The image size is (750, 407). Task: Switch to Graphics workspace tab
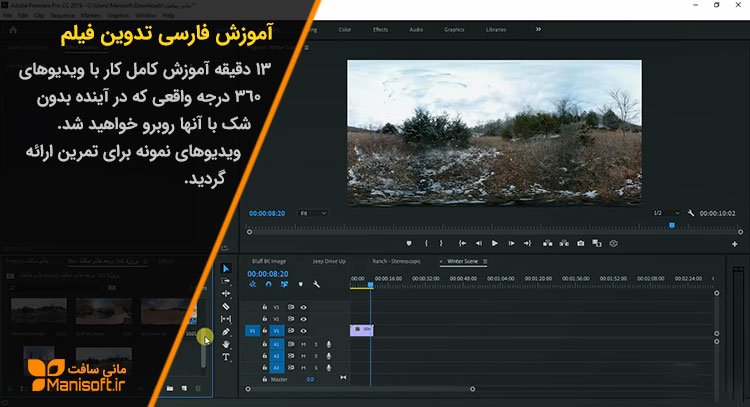coord(454,30)
